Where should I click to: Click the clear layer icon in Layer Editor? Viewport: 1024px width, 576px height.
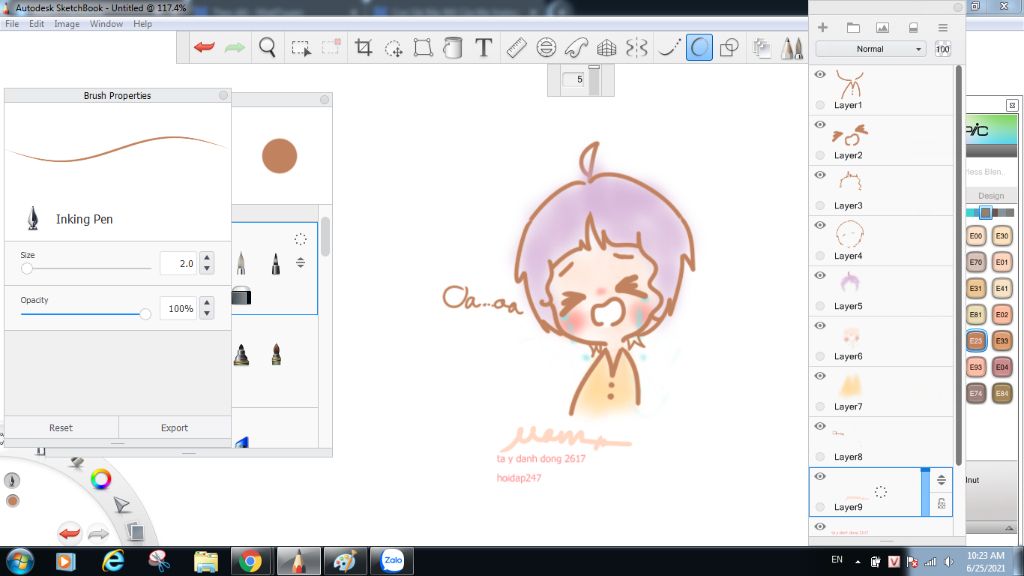click(913, 27)
